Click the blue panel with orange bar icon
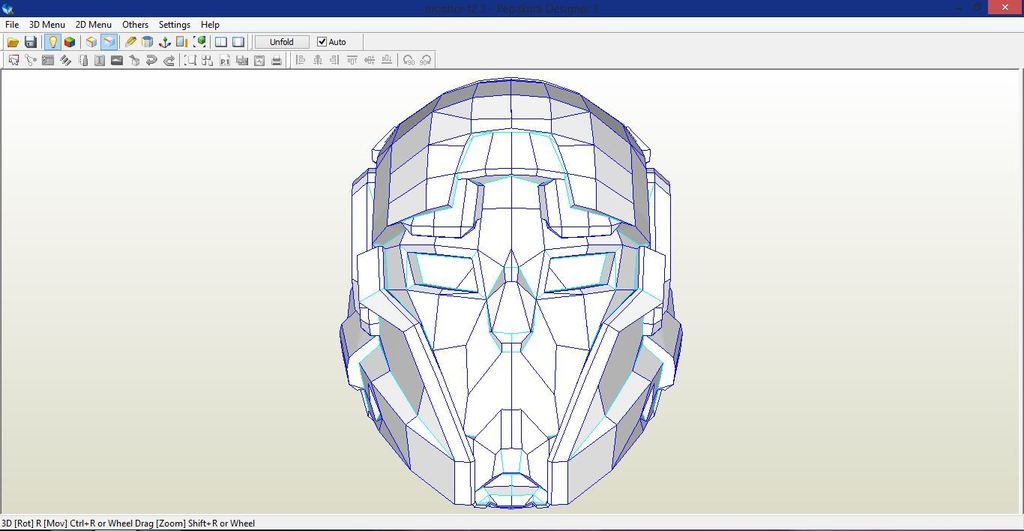The width and height of the screenshot is (1024, 531). coord(182,42)
